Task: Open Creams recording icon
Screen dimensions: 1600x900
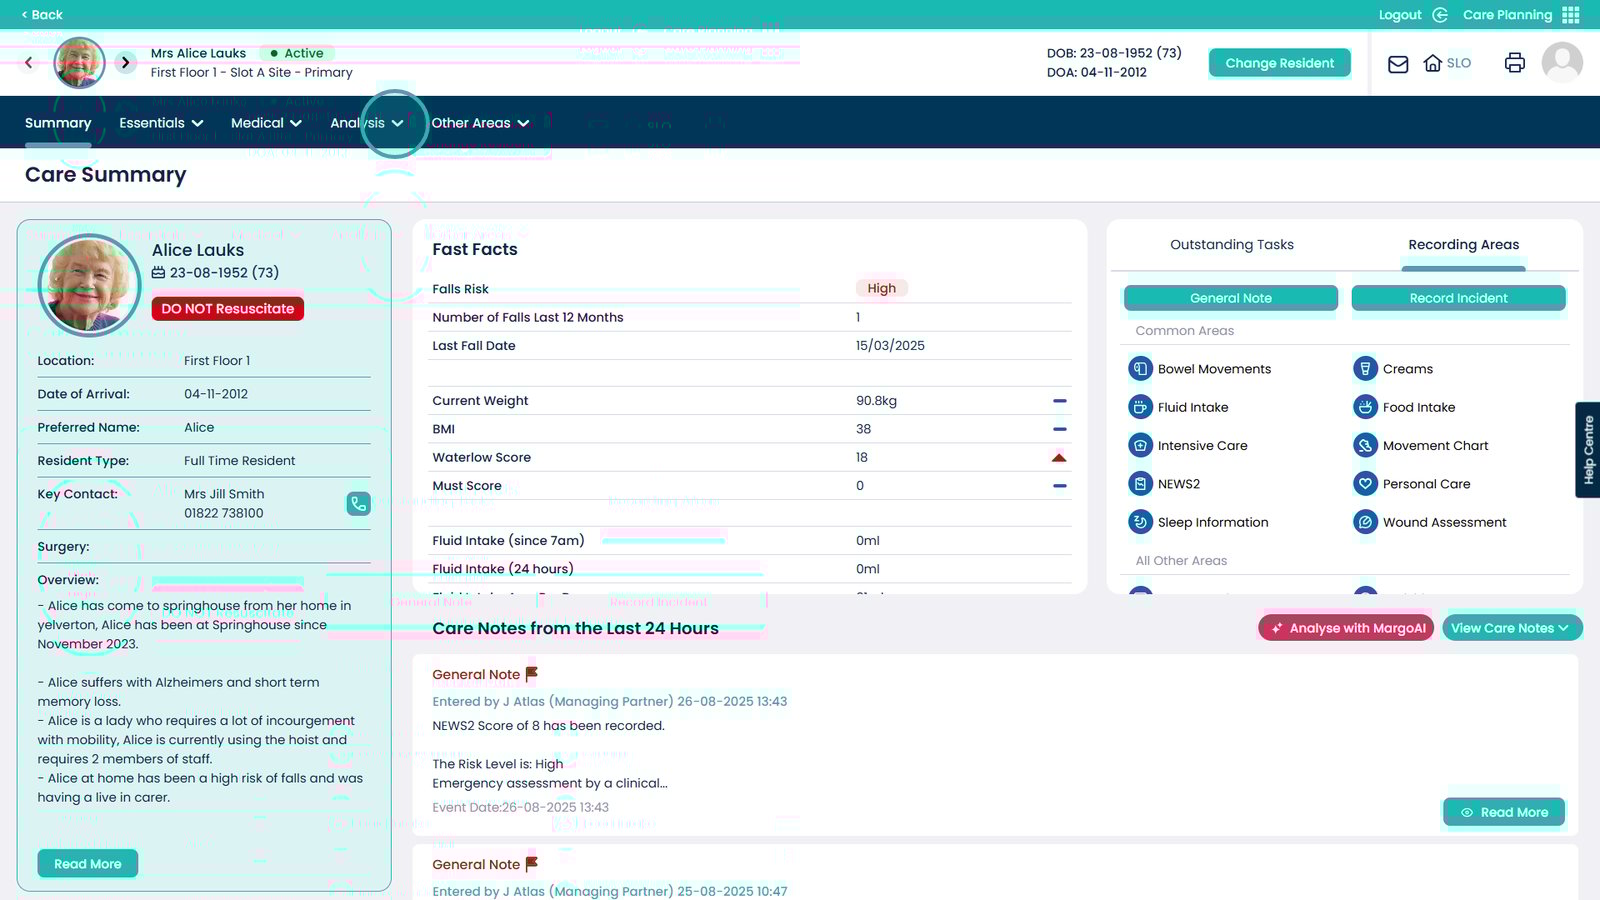Action: (x=1365, y=369)
